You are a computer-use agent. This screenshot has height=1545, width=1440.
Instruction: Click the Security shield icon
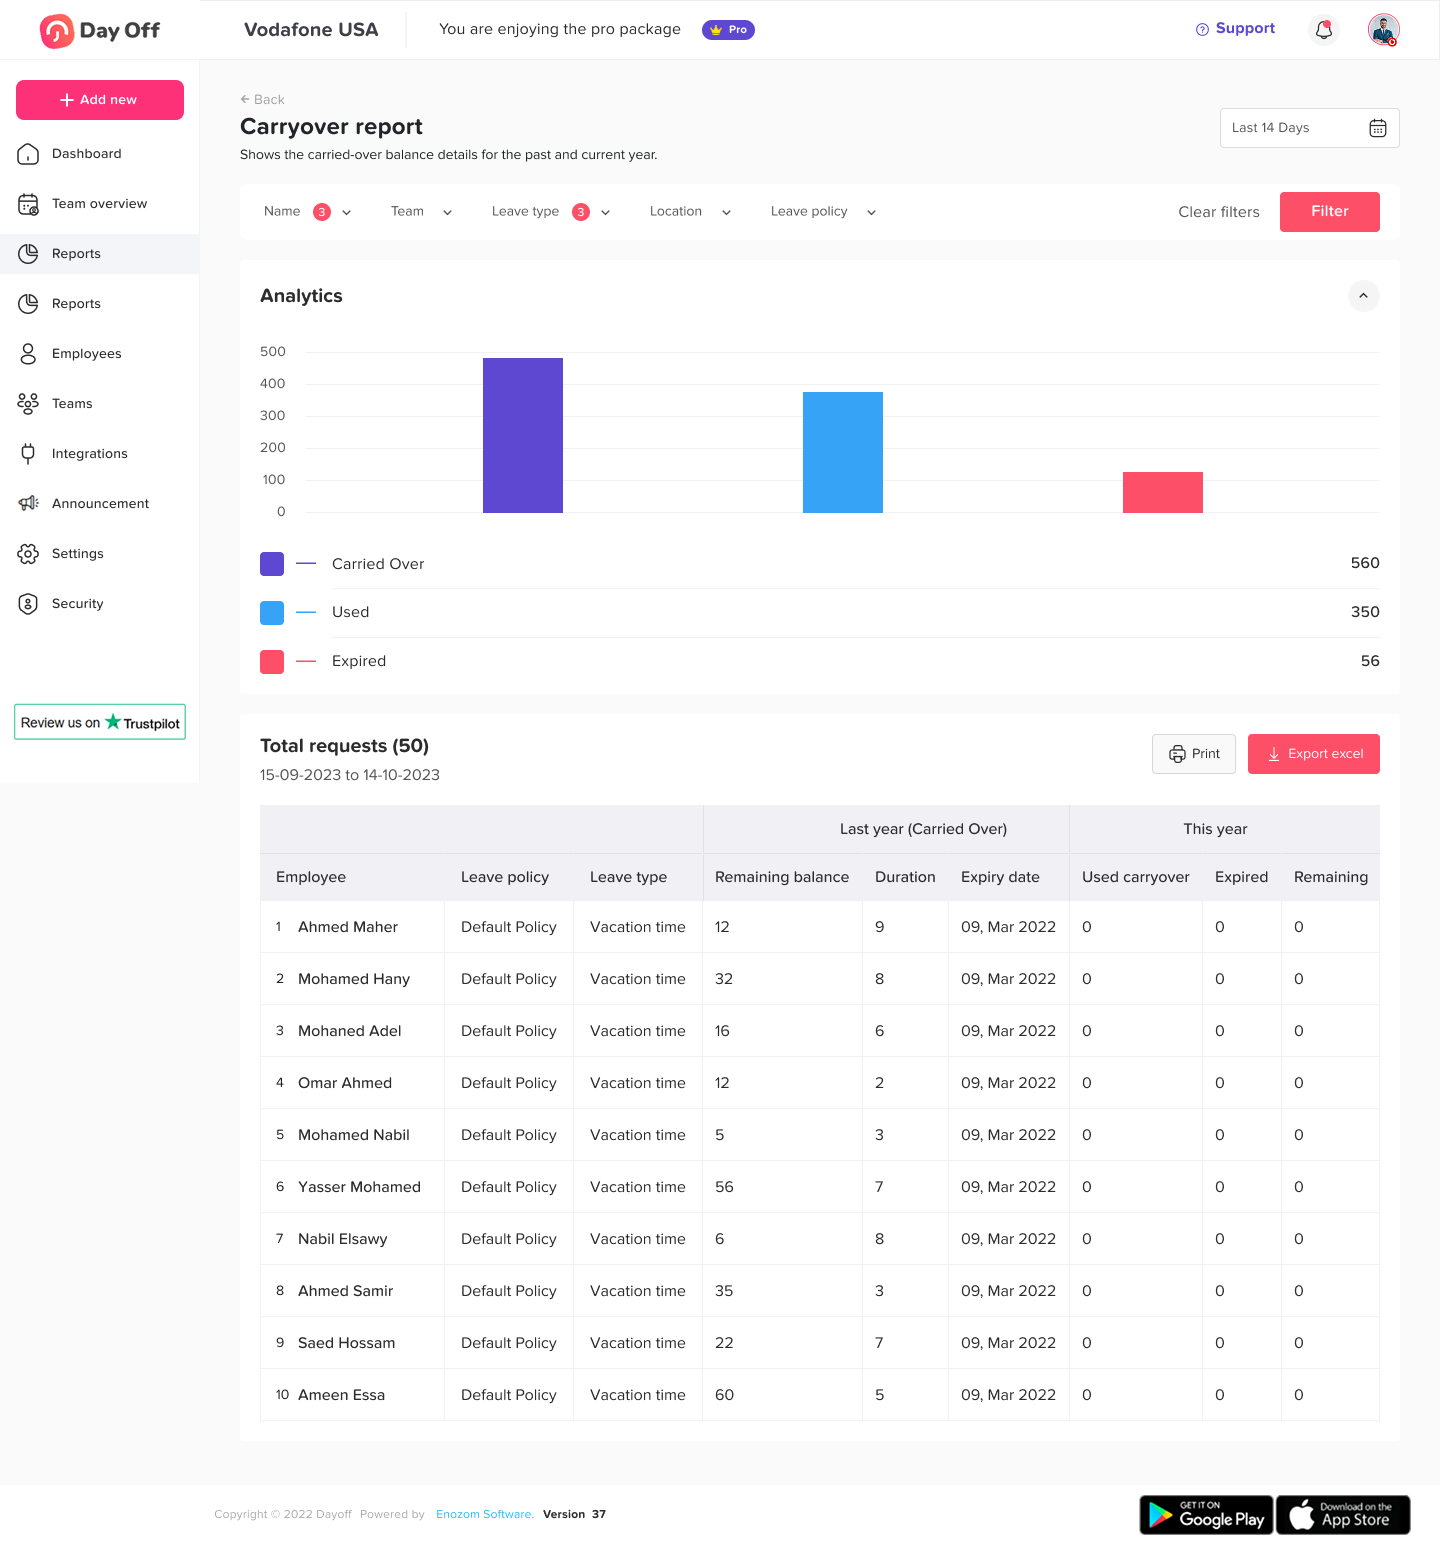(28, 604)
